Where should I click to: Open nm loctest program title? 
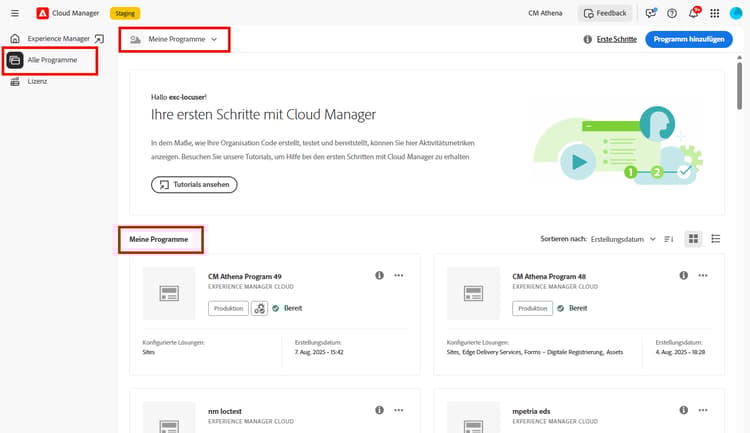[x=225, y=411]
